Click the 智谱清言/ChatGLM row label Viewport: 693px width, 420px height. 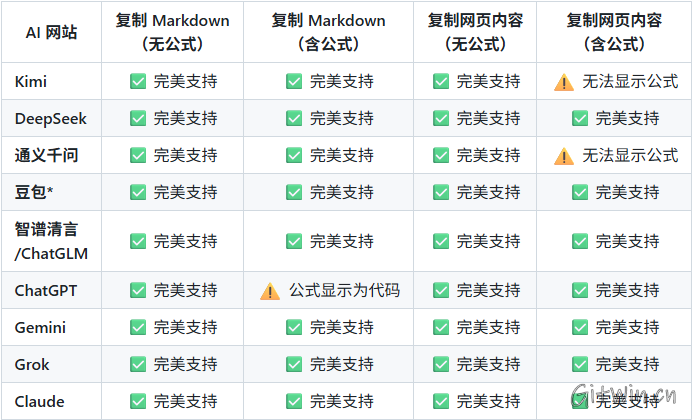(51, 241)
